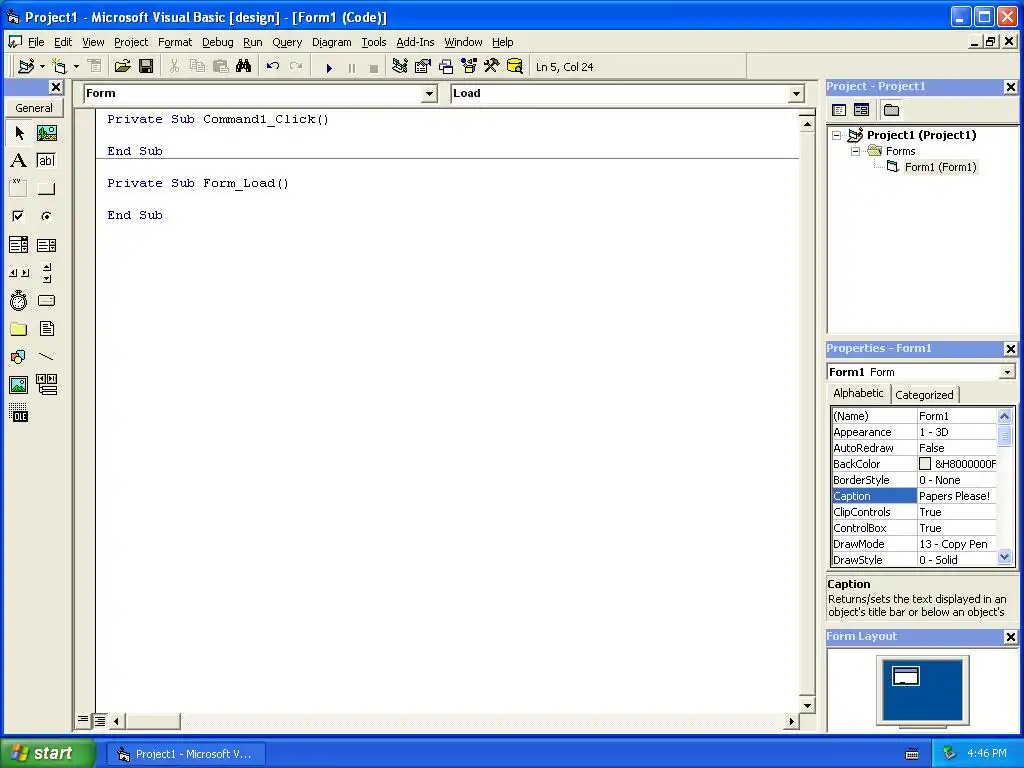Open the dropdown arrow next to Add Form
The image size is (1024, 768).
(x=76, y=67)
